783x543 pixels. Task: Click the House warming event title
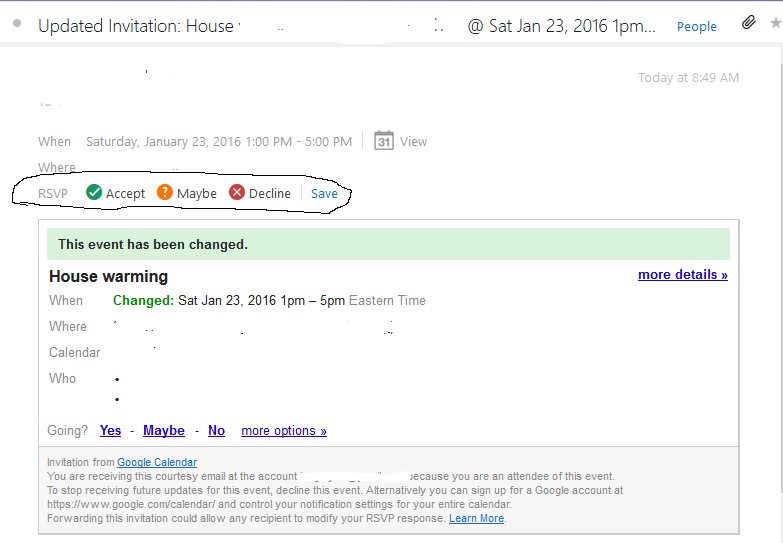coord(108,276)
